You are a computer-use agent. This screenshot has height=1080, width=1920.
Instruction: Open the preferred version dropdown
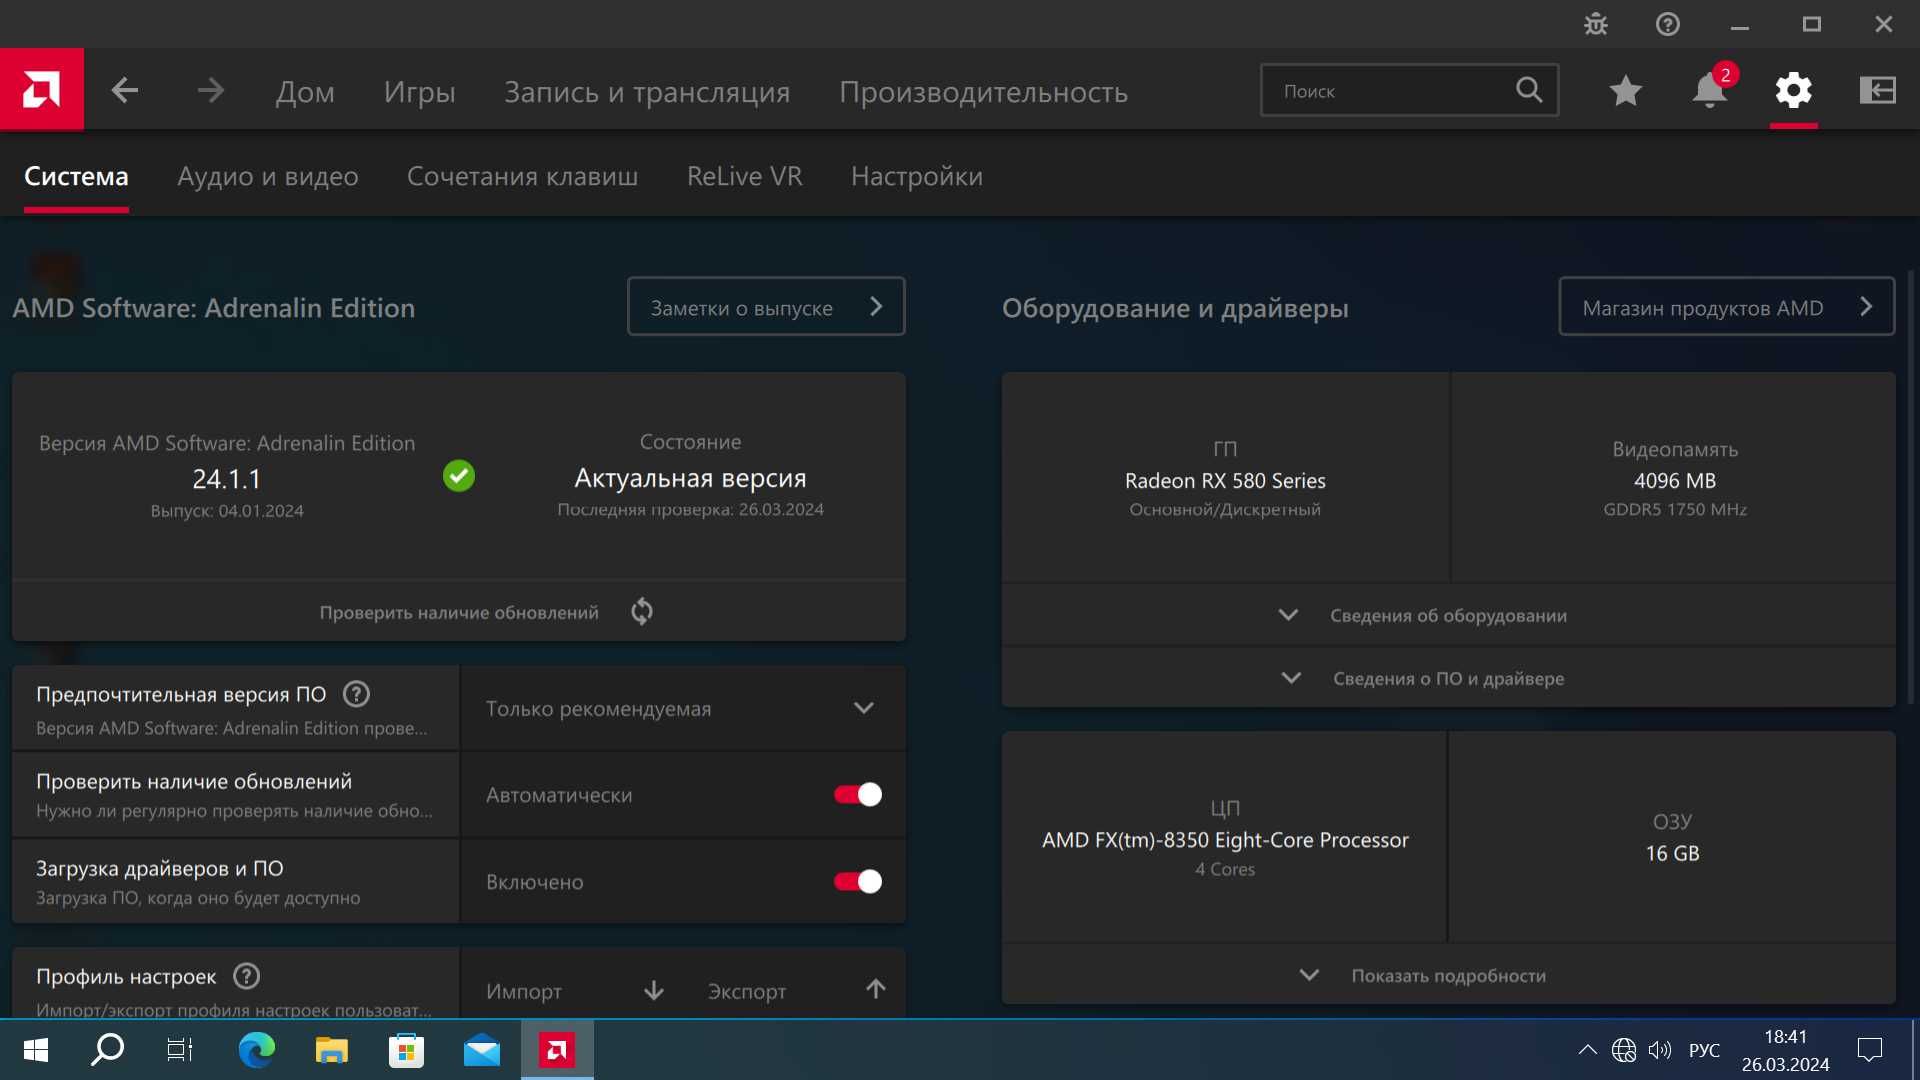[x=682, y=708]
